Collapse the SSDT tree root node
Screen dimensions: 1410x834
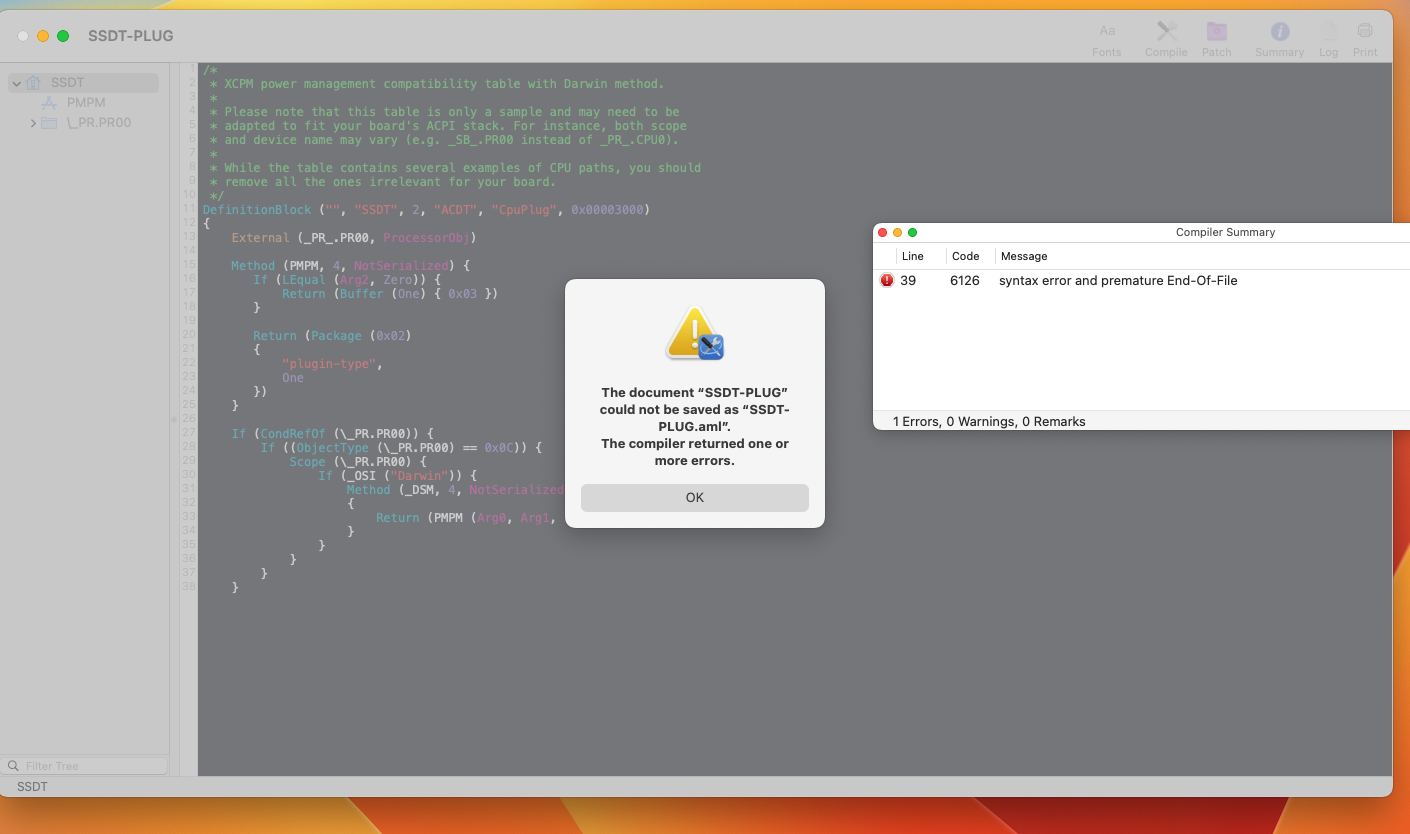17,83
